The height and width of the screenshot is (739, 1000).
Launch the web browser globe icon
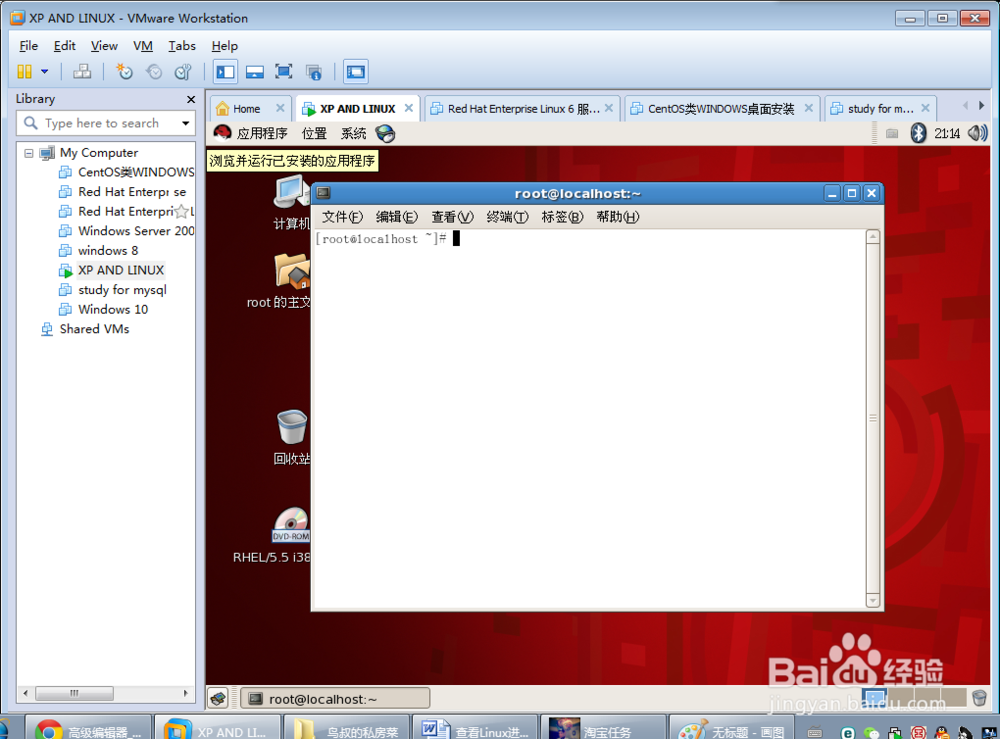click(385, 133)
